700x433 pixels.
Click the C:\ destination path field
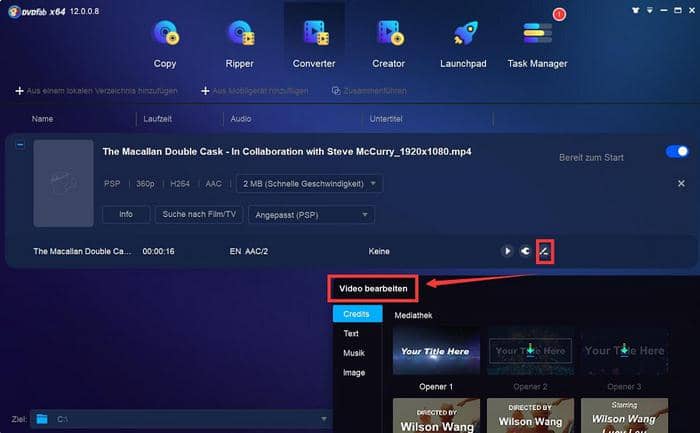click(x=181, y=419)
